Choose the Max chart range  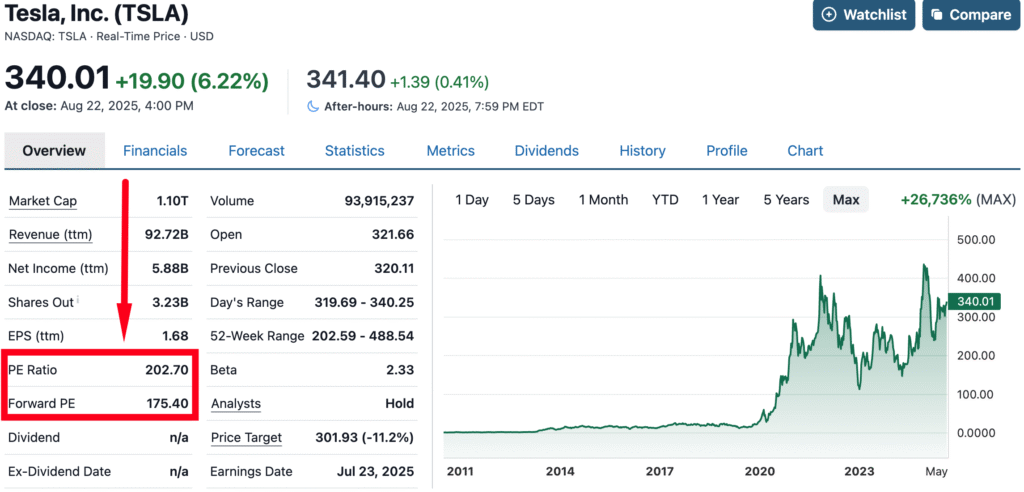pos(846,200)
